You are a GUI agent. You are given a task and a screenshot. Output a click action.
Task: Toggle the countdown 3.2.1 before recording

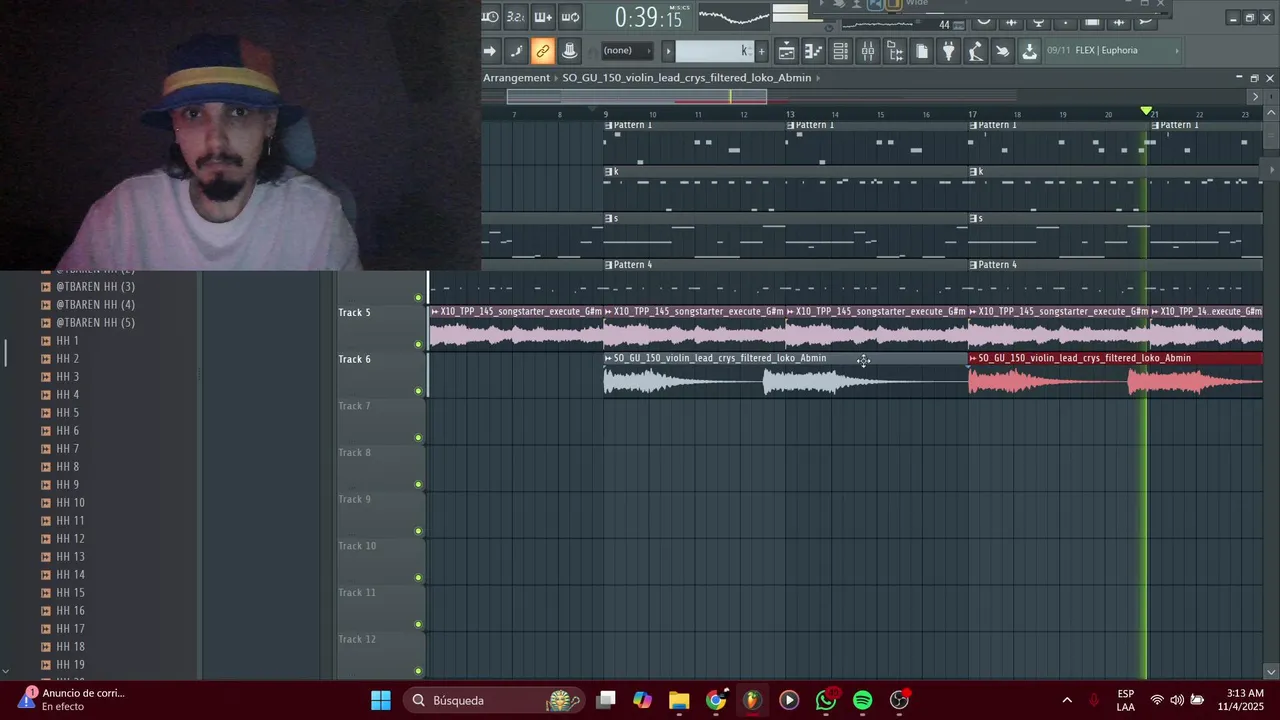tap(515, 16)
